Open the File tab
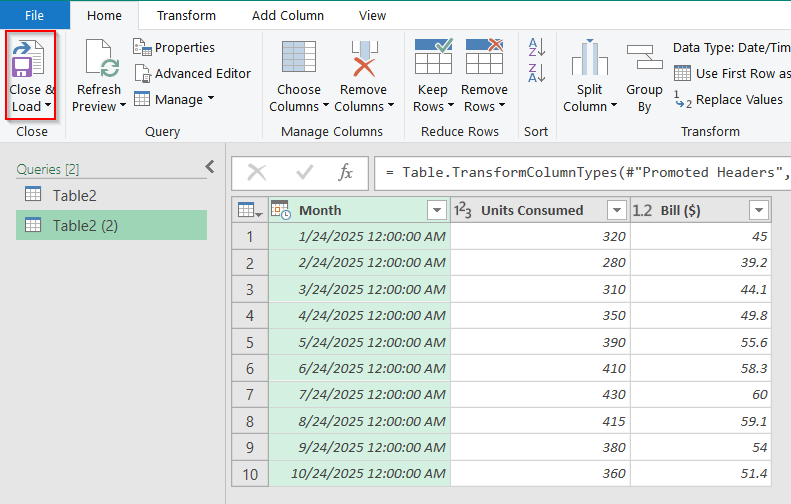 (34, 15)
